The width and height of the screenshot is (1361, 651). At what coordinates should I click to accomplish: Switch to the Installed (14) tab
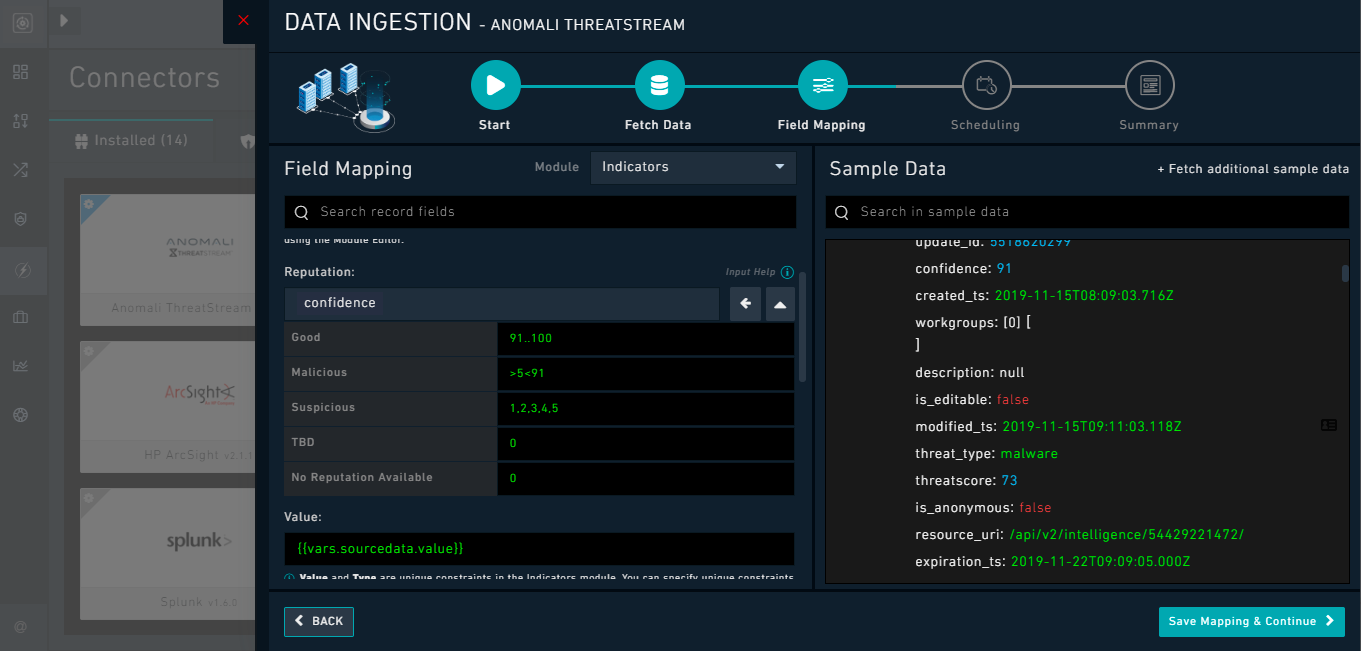pos(131,141)
